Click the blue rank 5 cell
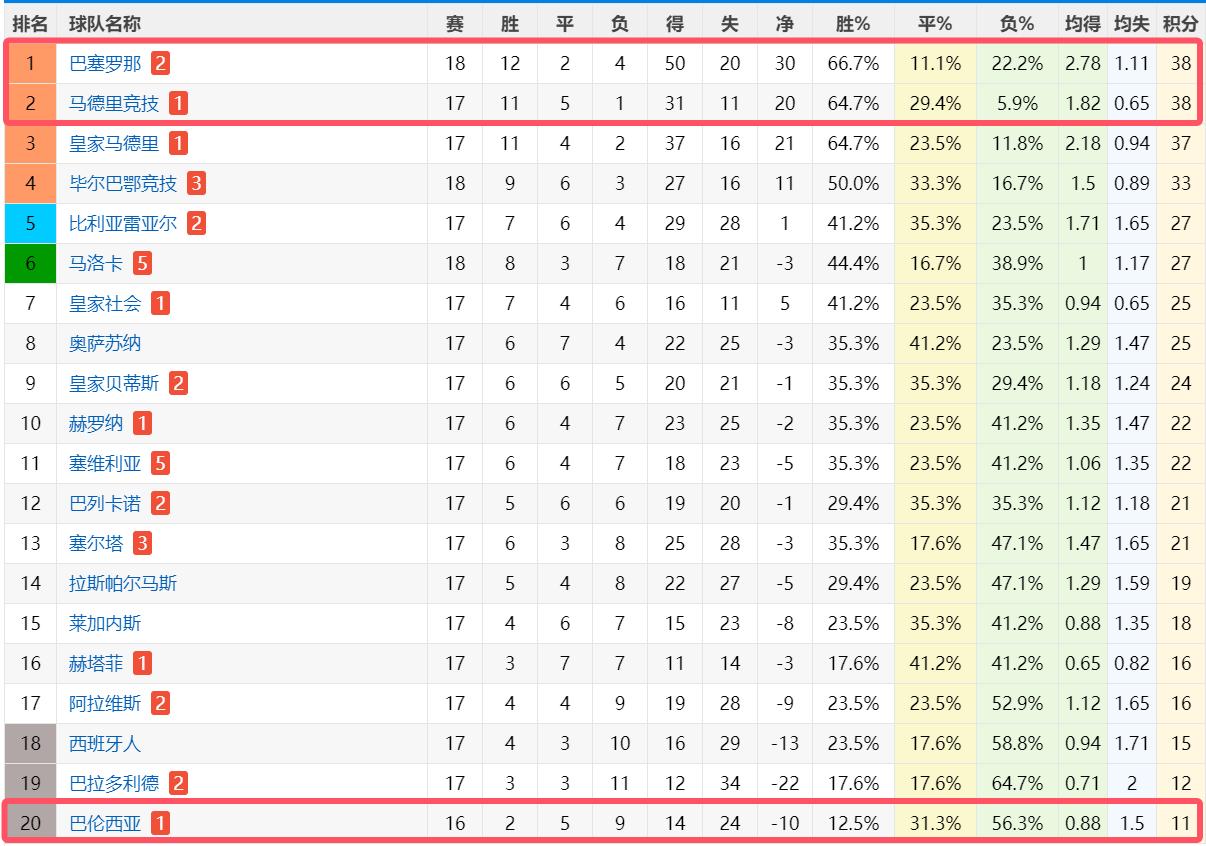The height and width of the screenshot is (846, 1206). pyautogui.click(x=30, y=223)
